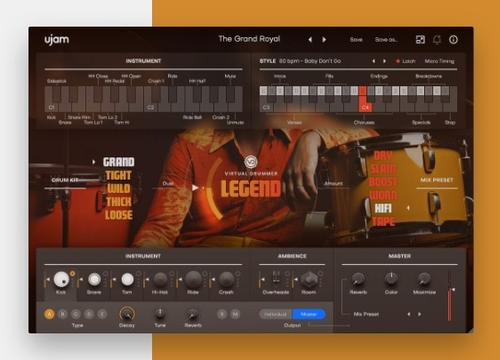
Task: Choose the TIGHT drum kit
Action: tap(118, 175)
